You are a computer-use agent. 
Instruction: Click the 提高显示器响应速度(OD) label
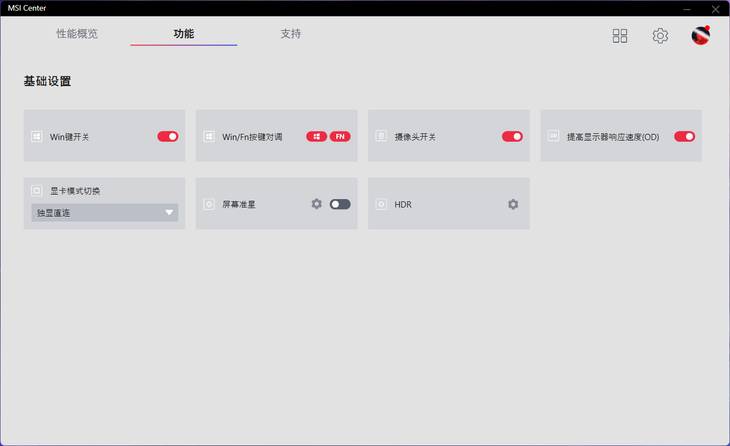613,137
